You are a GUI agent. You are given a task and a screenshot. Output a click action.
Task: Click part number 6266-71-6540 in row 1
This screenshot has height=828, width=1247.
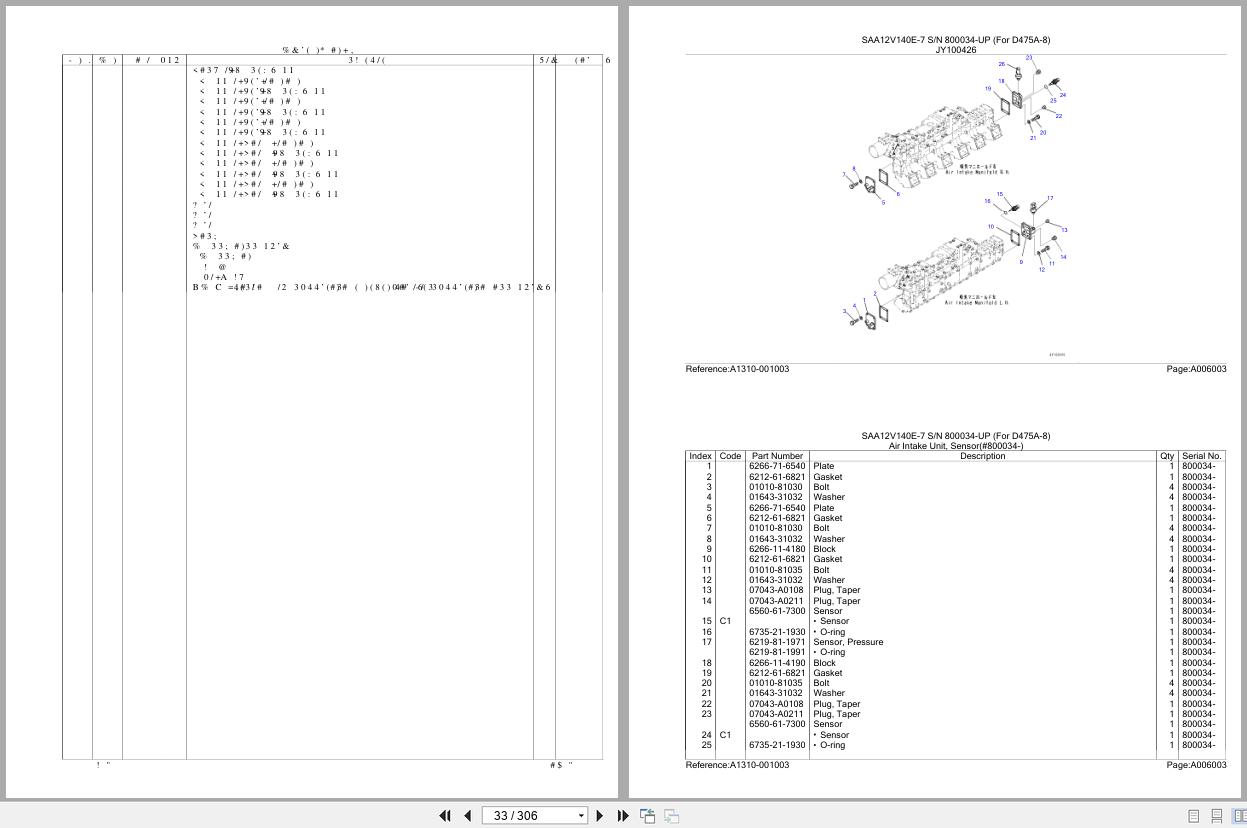pos(777,466)
